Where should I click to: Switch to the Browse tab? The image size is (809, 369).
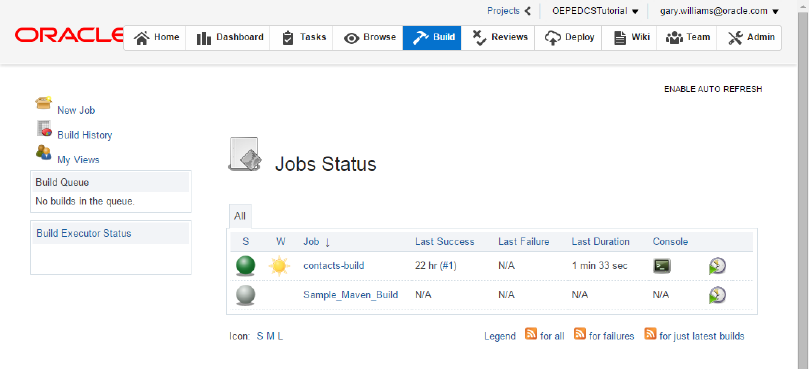(369, 38)
